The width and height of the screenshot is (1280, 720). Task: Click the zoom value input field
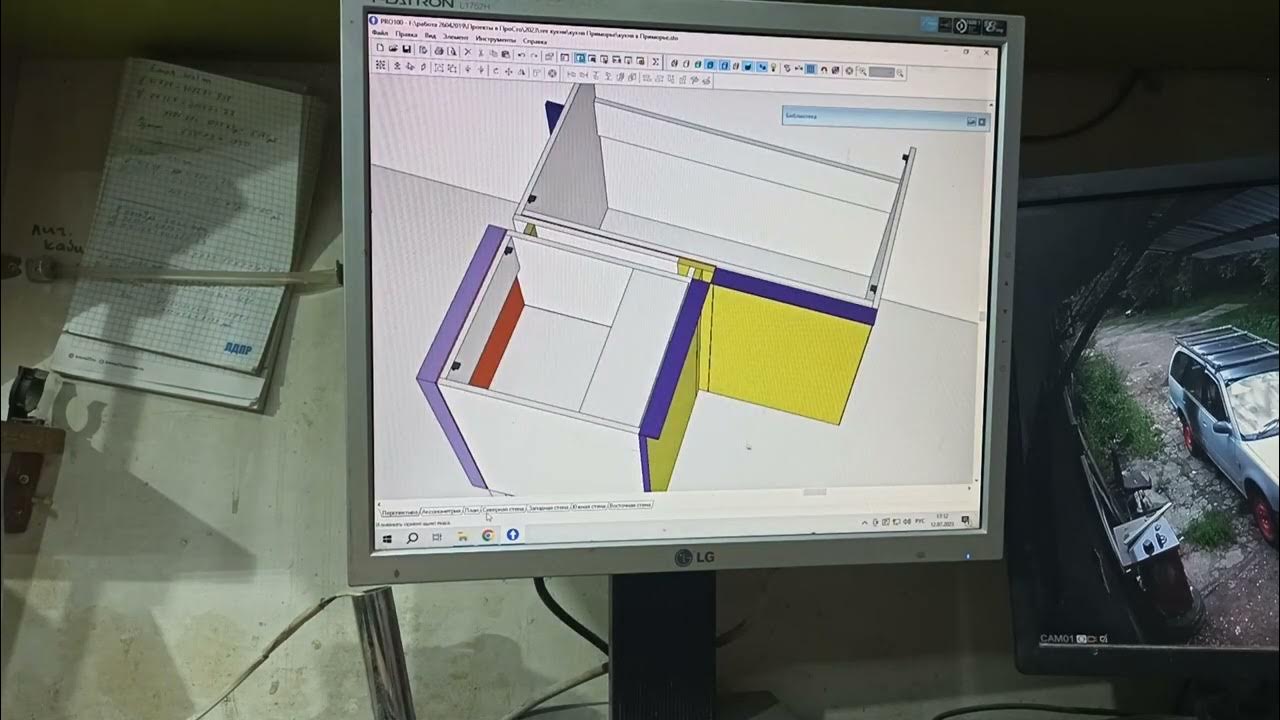click(880, 72)
